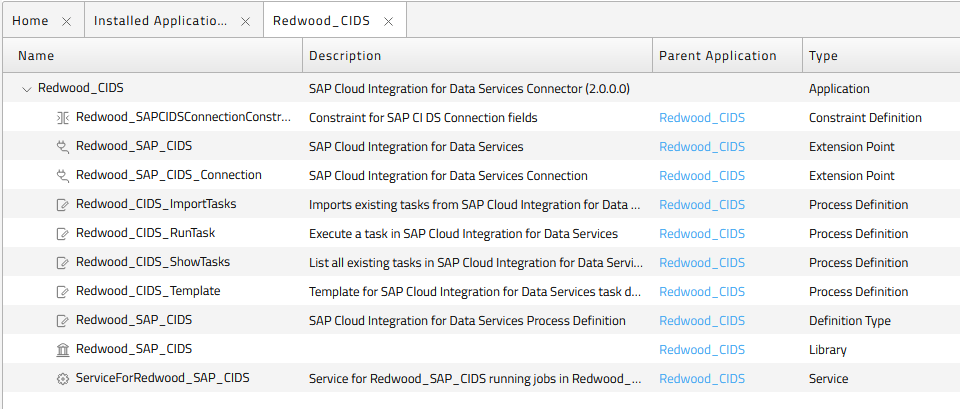The height and width of the screenshot is (409, 960).
Task: Click the 'Library' type cell
Action: (x=828, y=350)
